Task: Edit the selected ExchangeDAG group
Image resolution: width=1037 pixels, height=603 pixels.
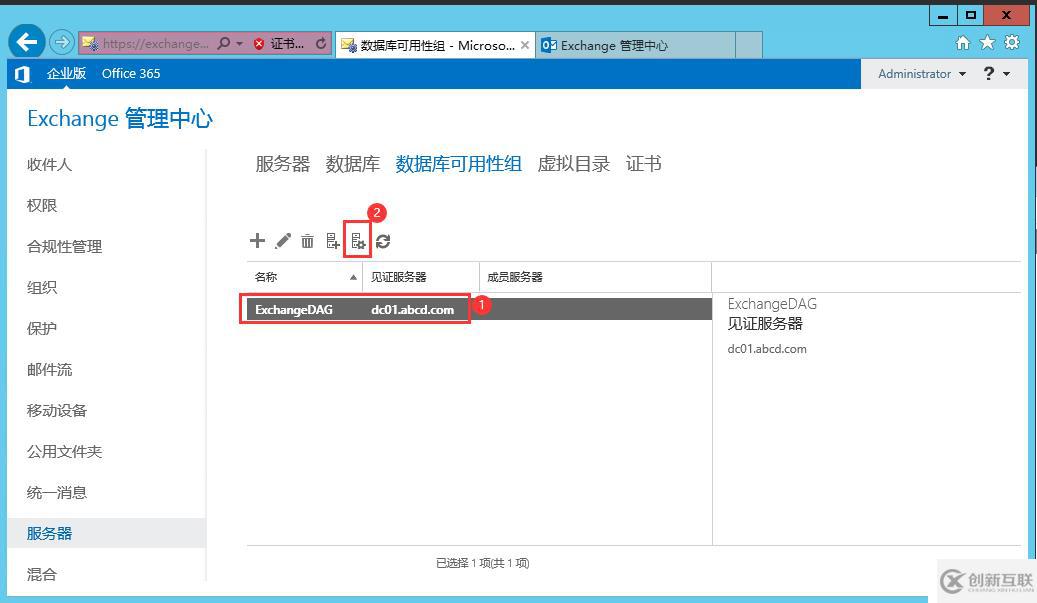Action: click(282, 240)
